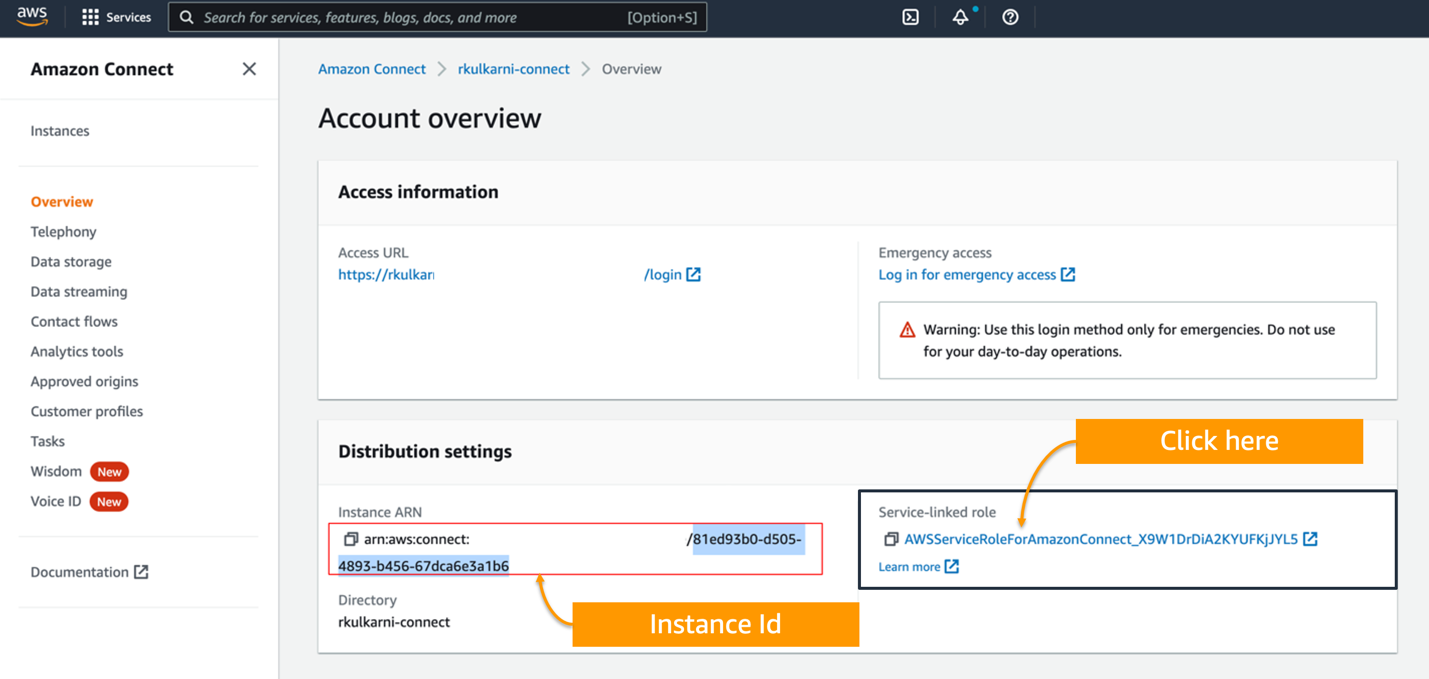This screenshot has height=679, width=1429.
Task: Focus the services search field
Action: pyautogui.click(x=437, y=17)
